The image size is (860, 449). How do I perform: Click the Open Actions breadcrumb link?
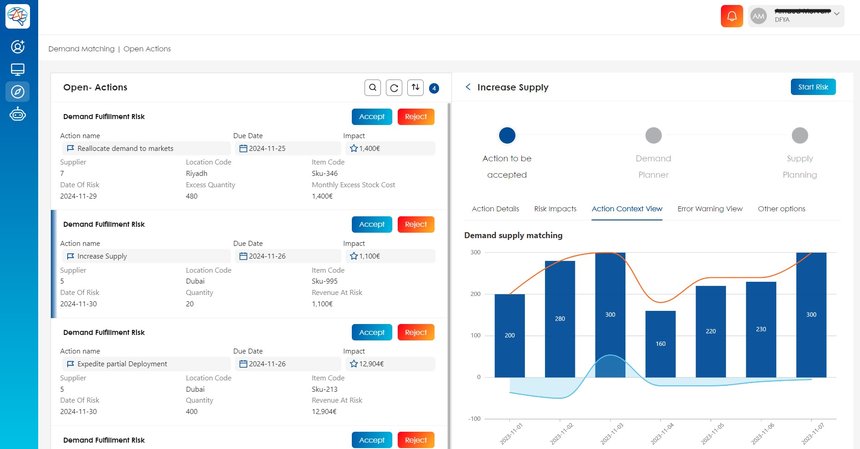click(x=147, y=49)
